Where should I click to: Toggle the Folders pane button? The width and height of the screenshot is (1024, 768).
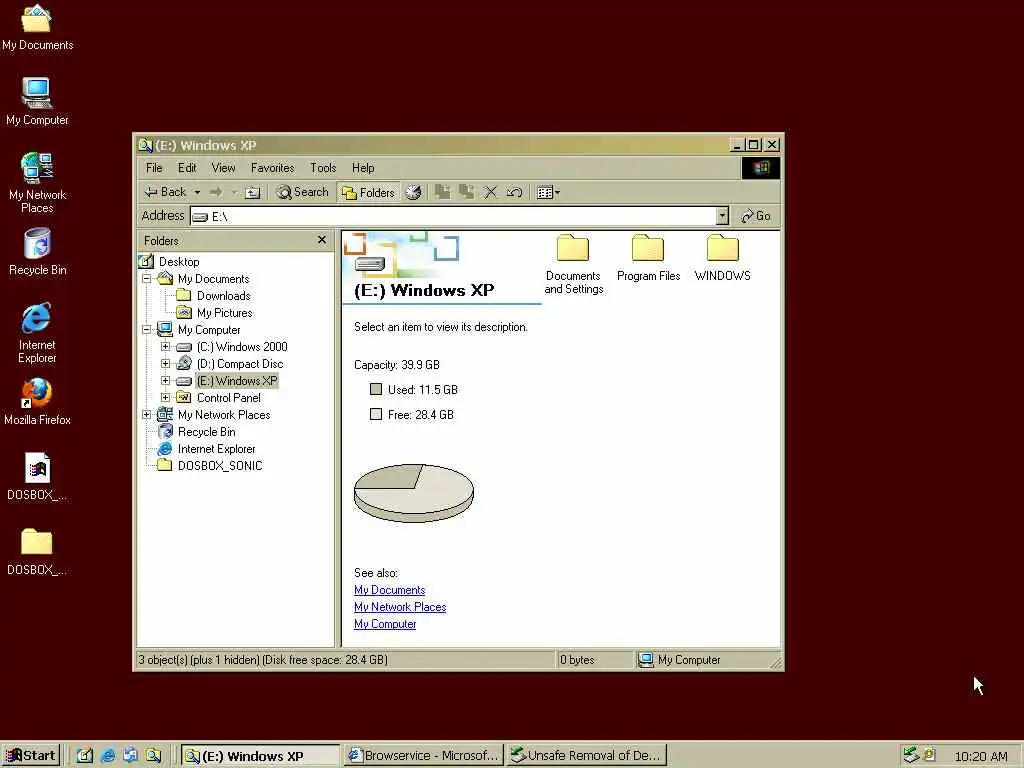(369, 193)
